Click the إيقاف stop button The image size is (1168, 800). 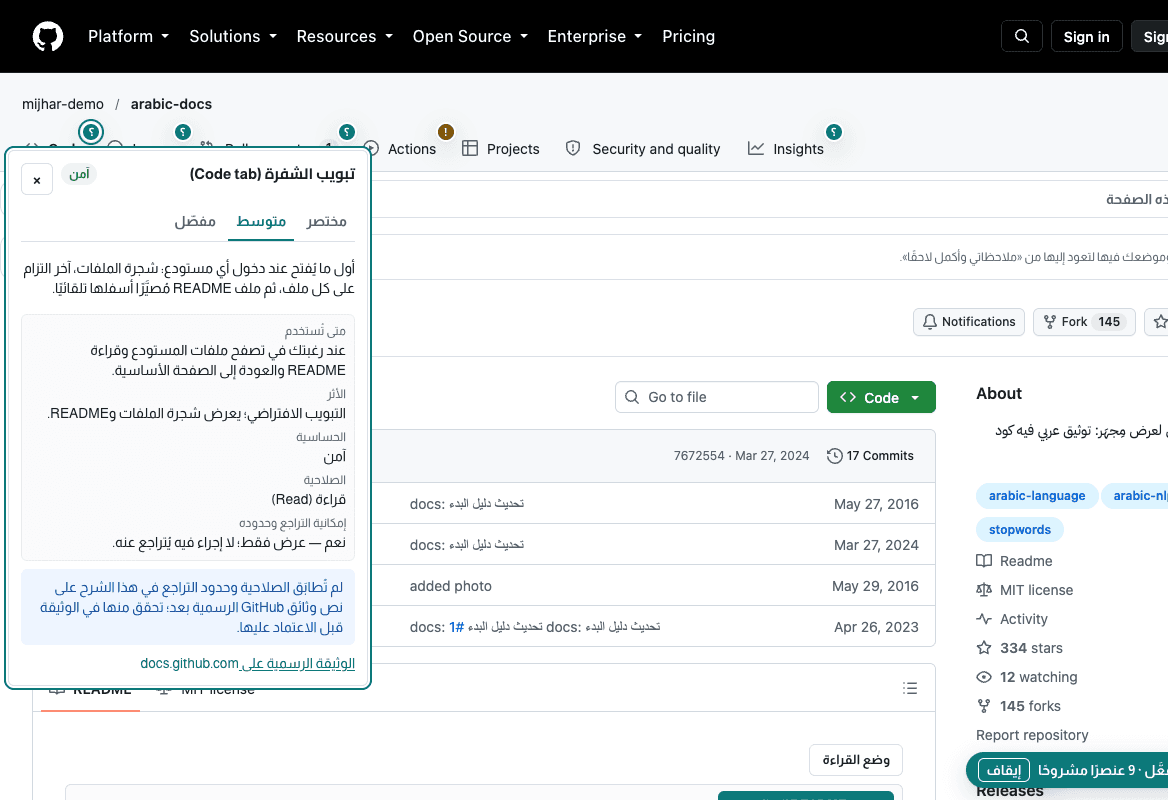pyautogui.click(x=1003, y=770)
